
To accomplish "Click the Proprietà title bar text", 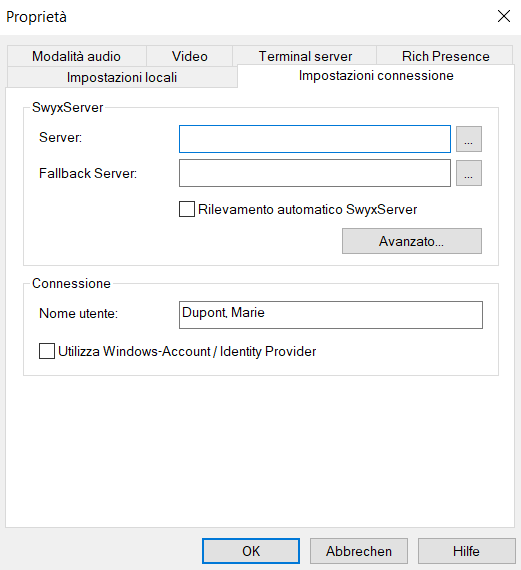I will pyautogui.click(x=36, y=17).
